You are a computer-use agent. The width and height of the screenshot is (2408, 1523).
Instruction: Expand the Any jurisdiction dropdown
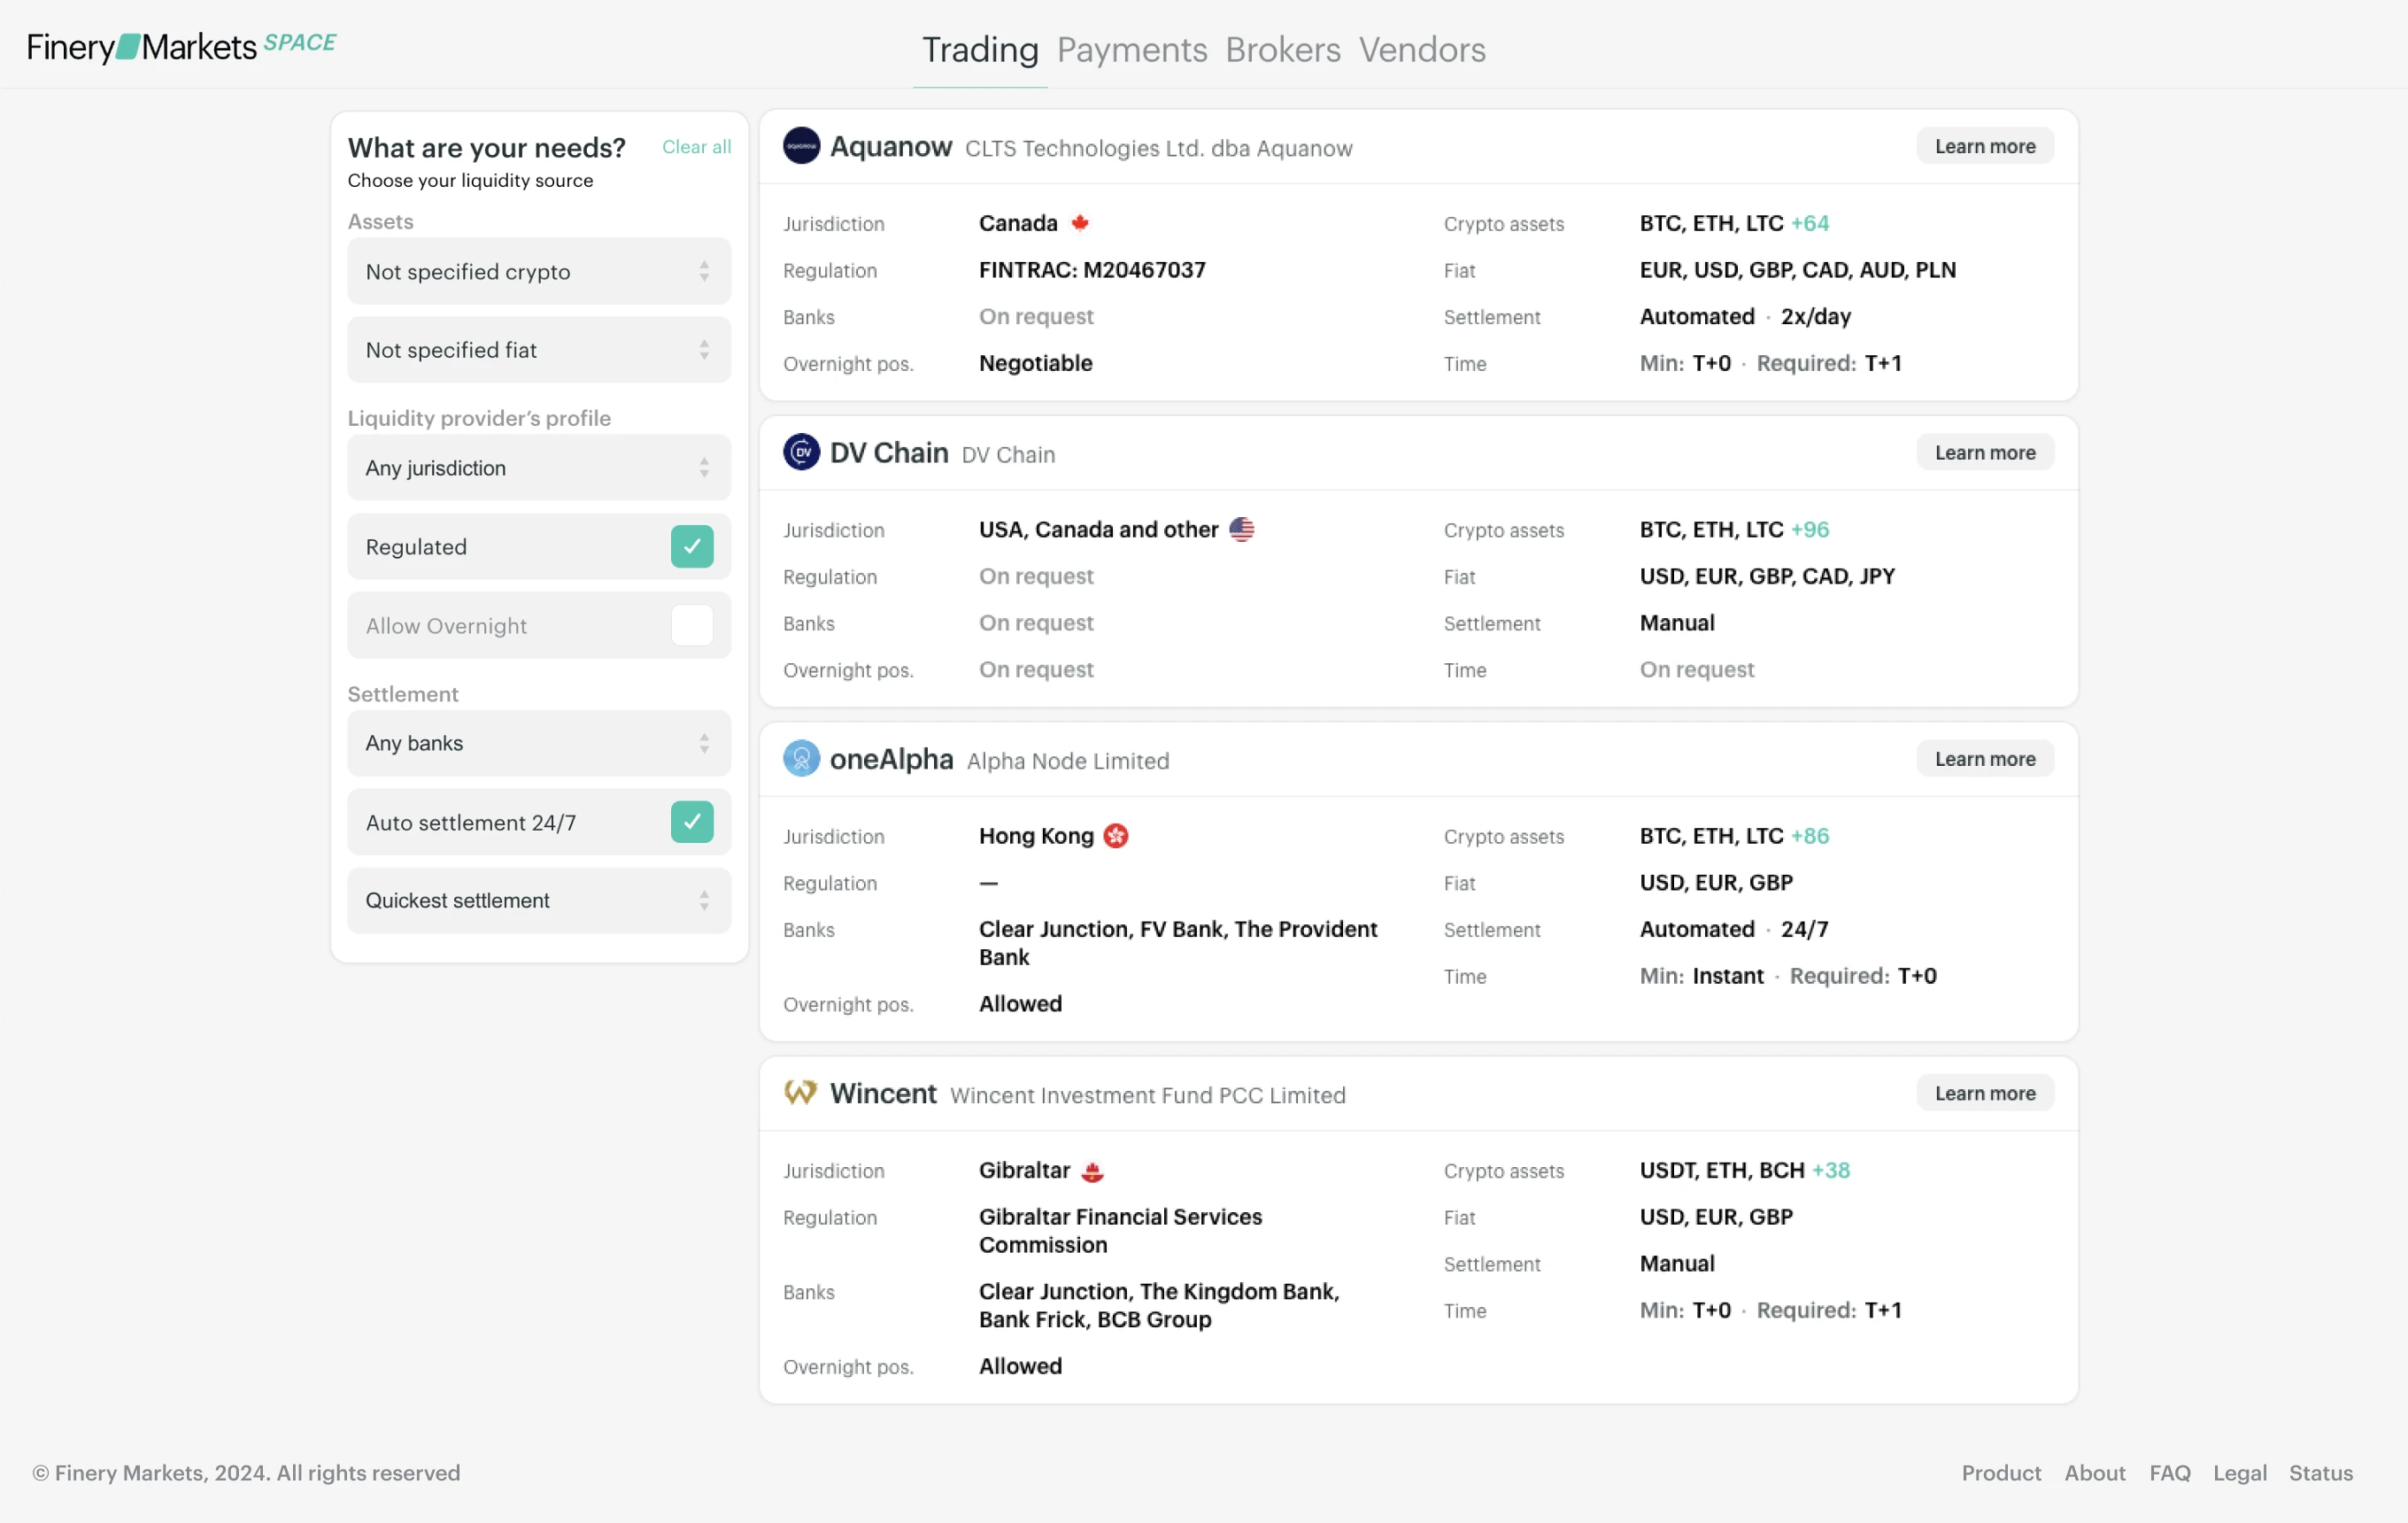(538, 467)
